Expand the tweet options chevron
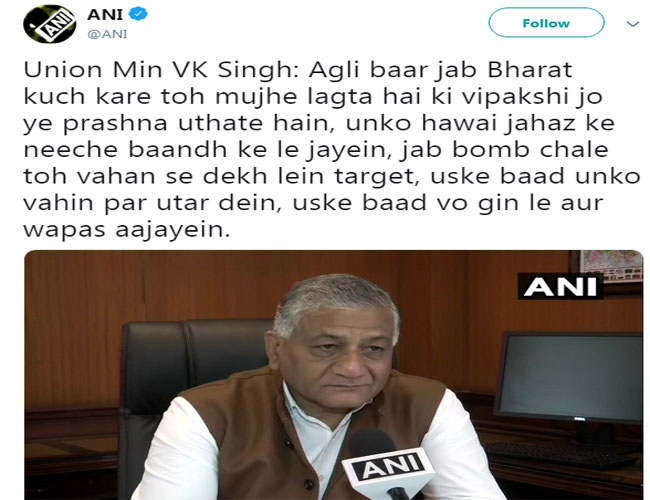The image size is (650, 500). (633, 24)
